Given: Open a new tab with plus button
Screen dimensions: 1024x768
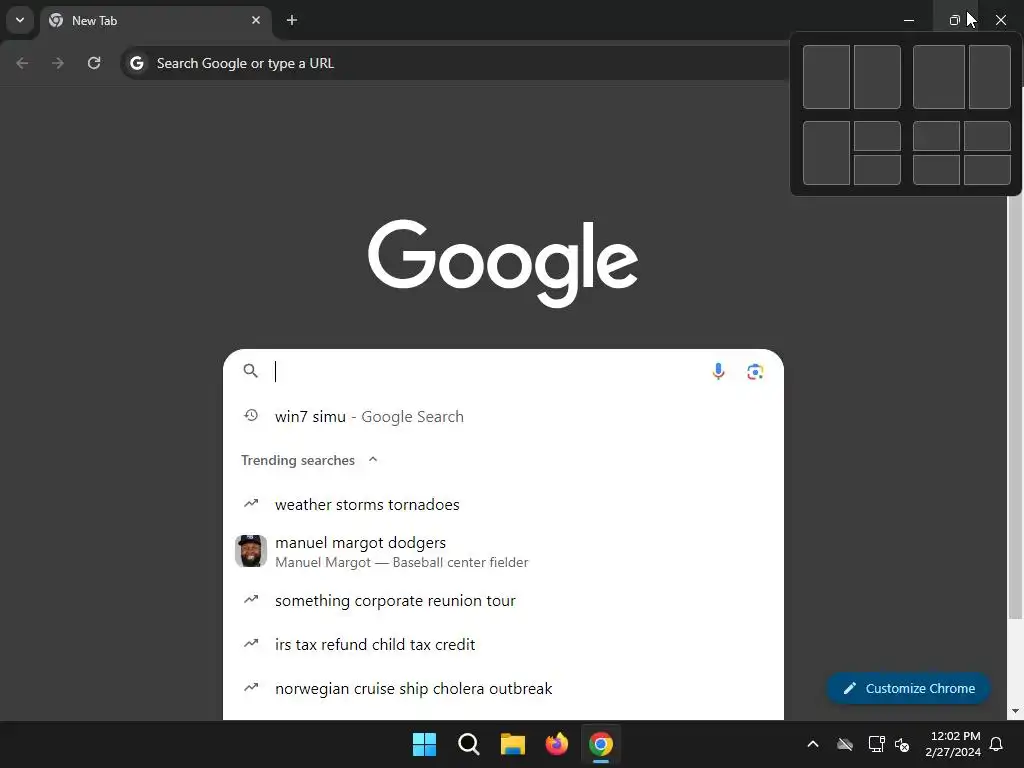Looking at the screenshot, I should [292, 20].
